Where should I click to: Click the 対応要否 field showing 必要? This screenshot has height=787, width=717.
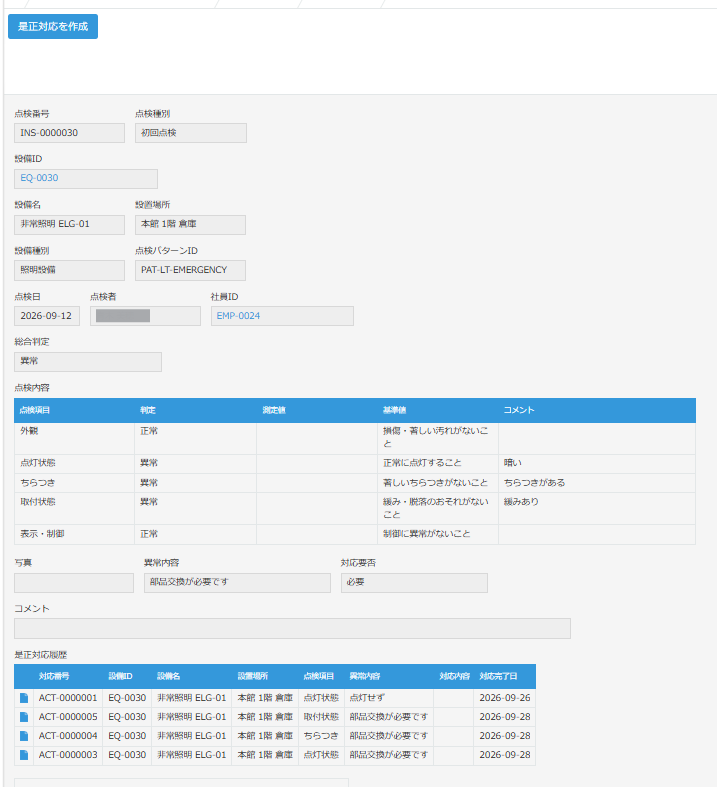point(414,583)
